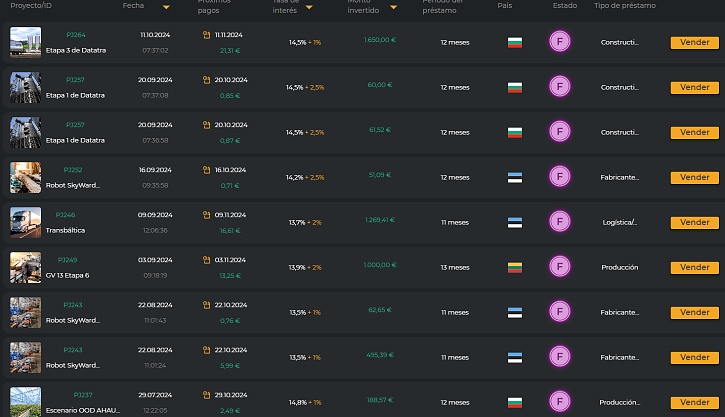Sort by the Monto invertido arrow
This screenshot has height=417, width=725.
[x=394, y=7]
